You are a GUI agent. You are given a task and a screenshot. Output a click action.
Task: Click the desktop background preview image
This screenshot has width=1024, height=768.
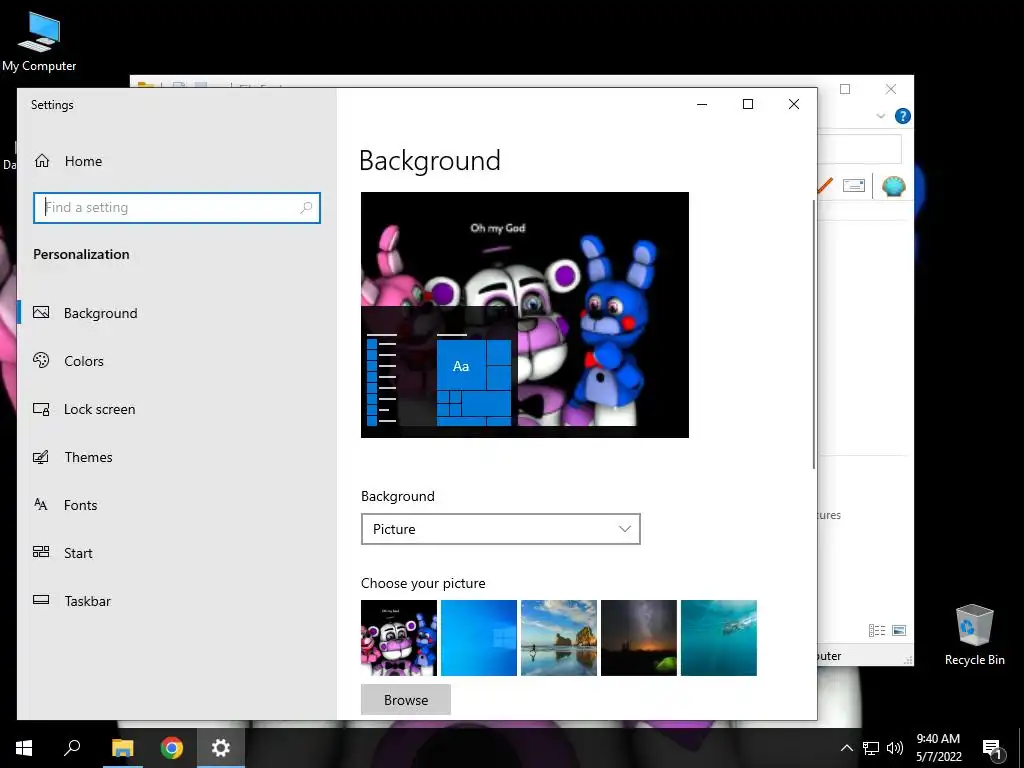(525, 315)
